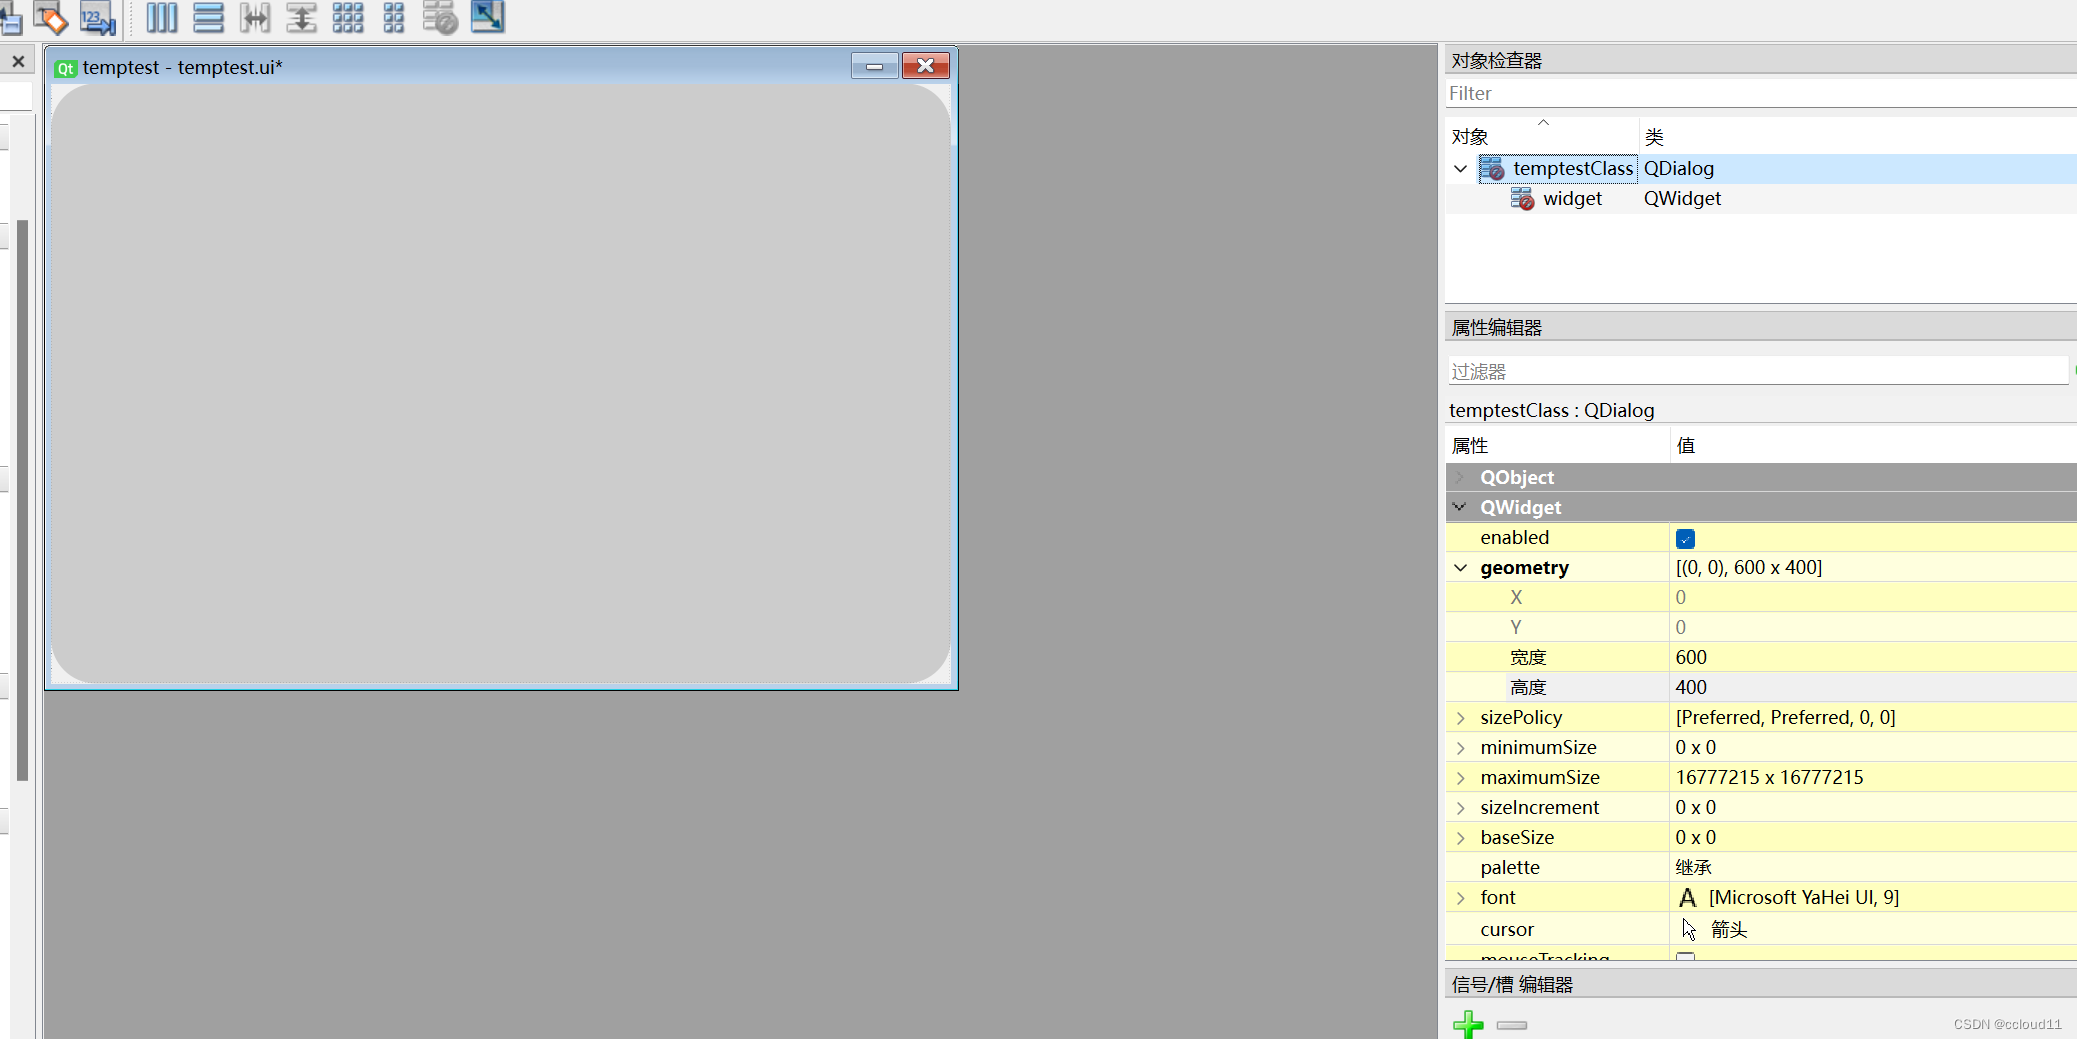Select the widget row in object inspector
2077x1039 pixels.
tap(1761, 198)
